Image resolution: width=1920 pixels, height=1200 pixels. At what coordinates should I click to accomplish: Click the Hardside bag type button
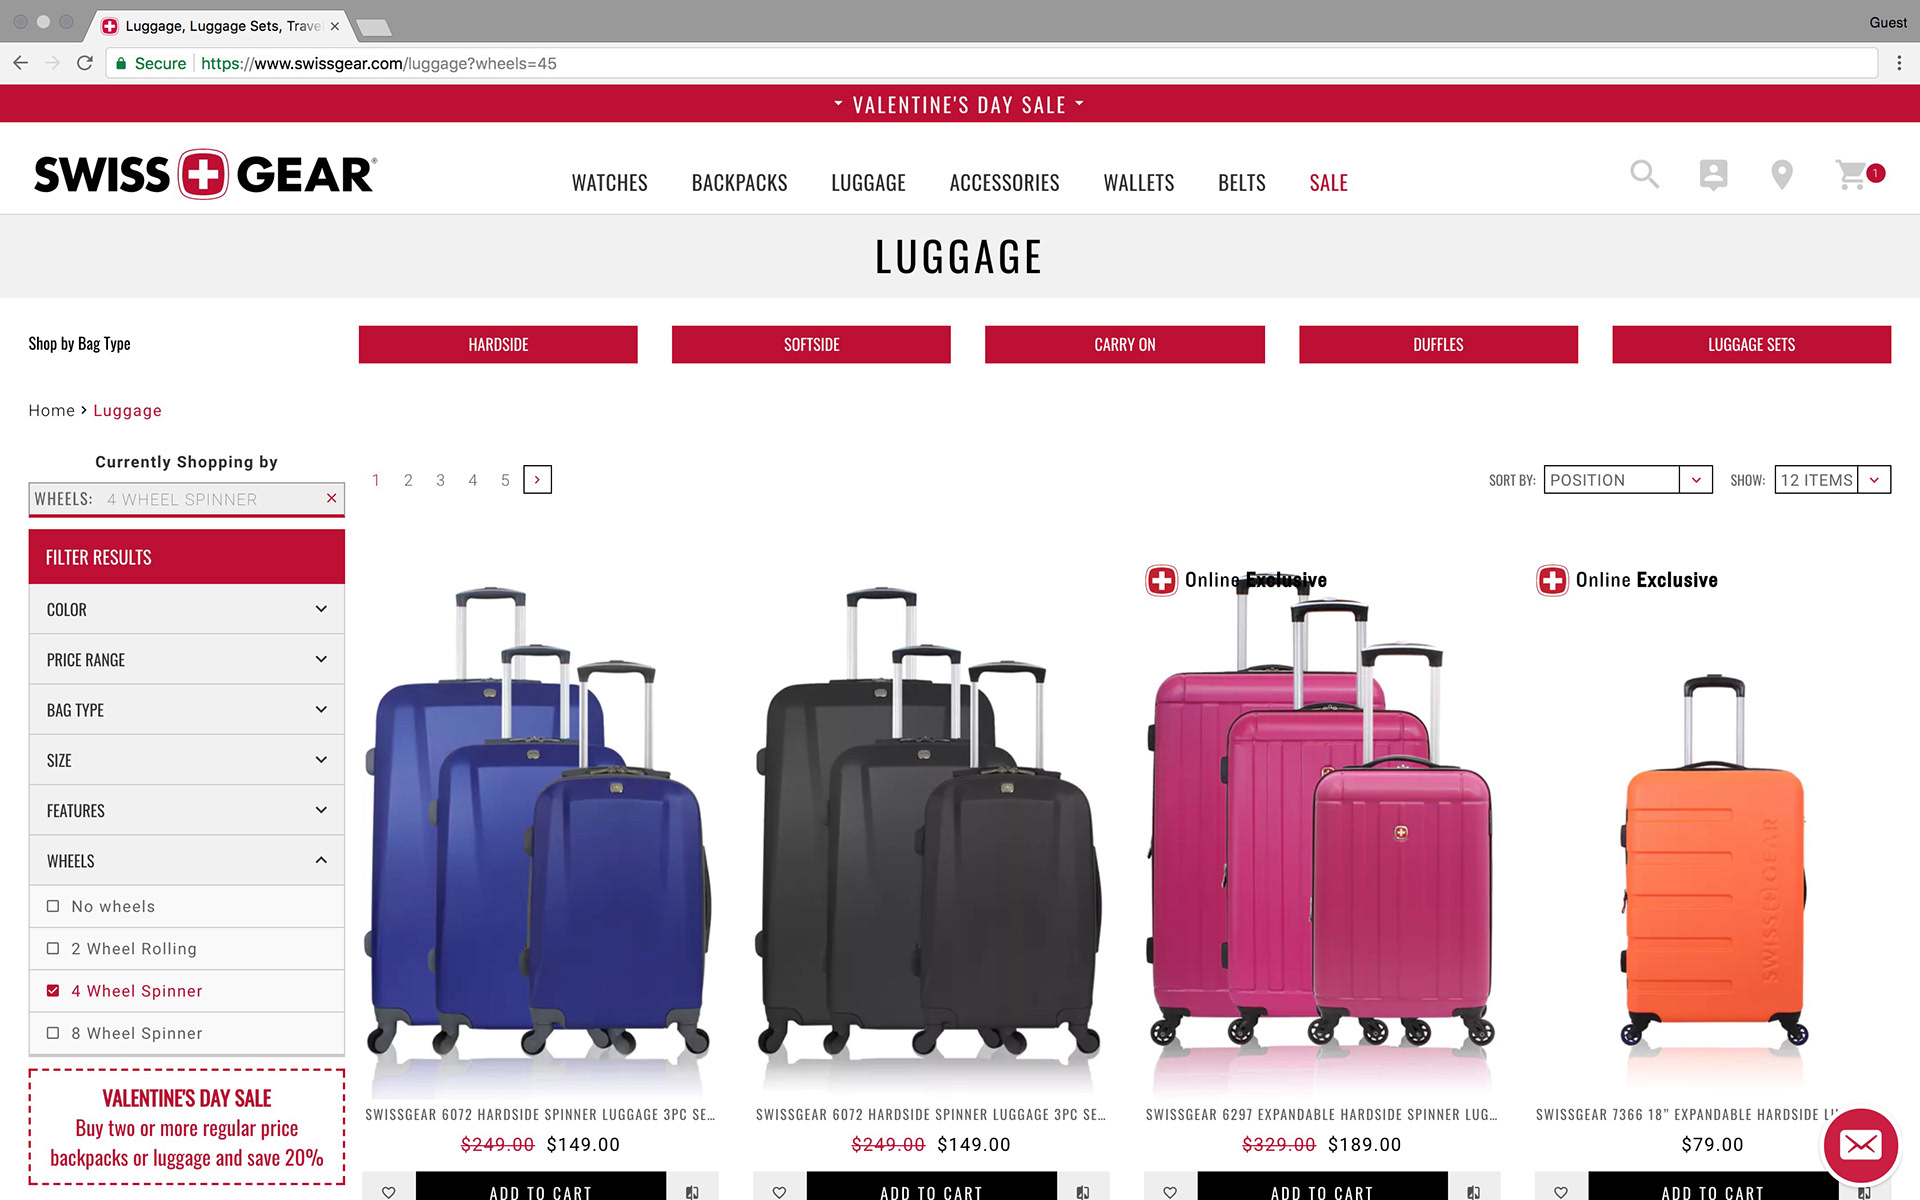(498, 344)
